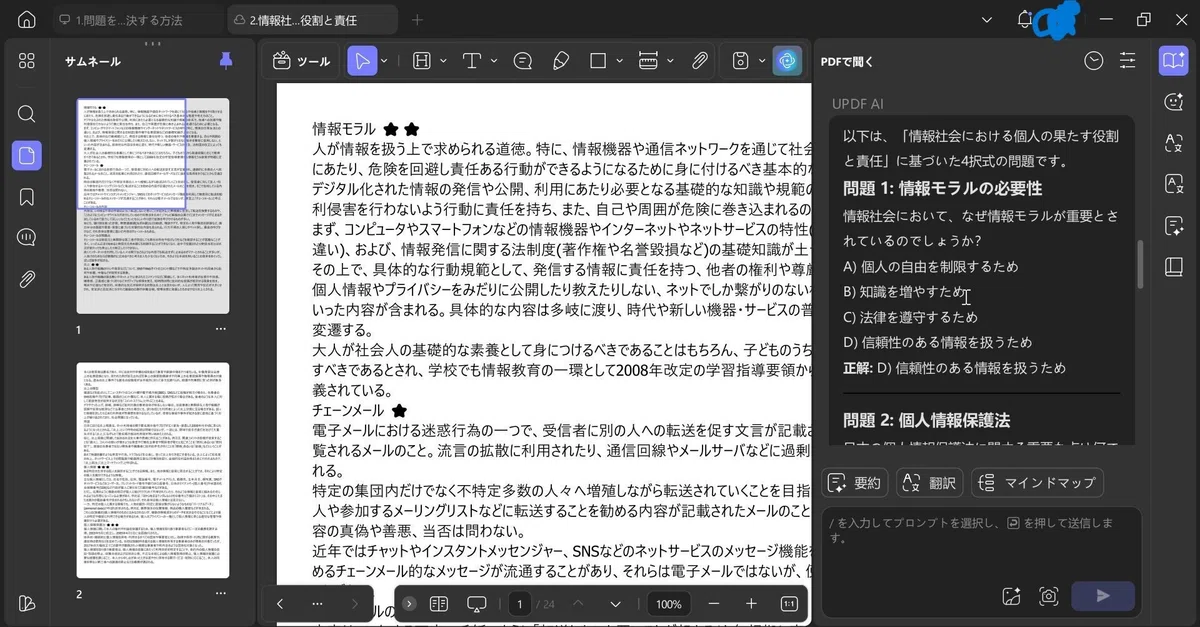
Task: Select the rectangle shape tool
Action: [598, 61]
